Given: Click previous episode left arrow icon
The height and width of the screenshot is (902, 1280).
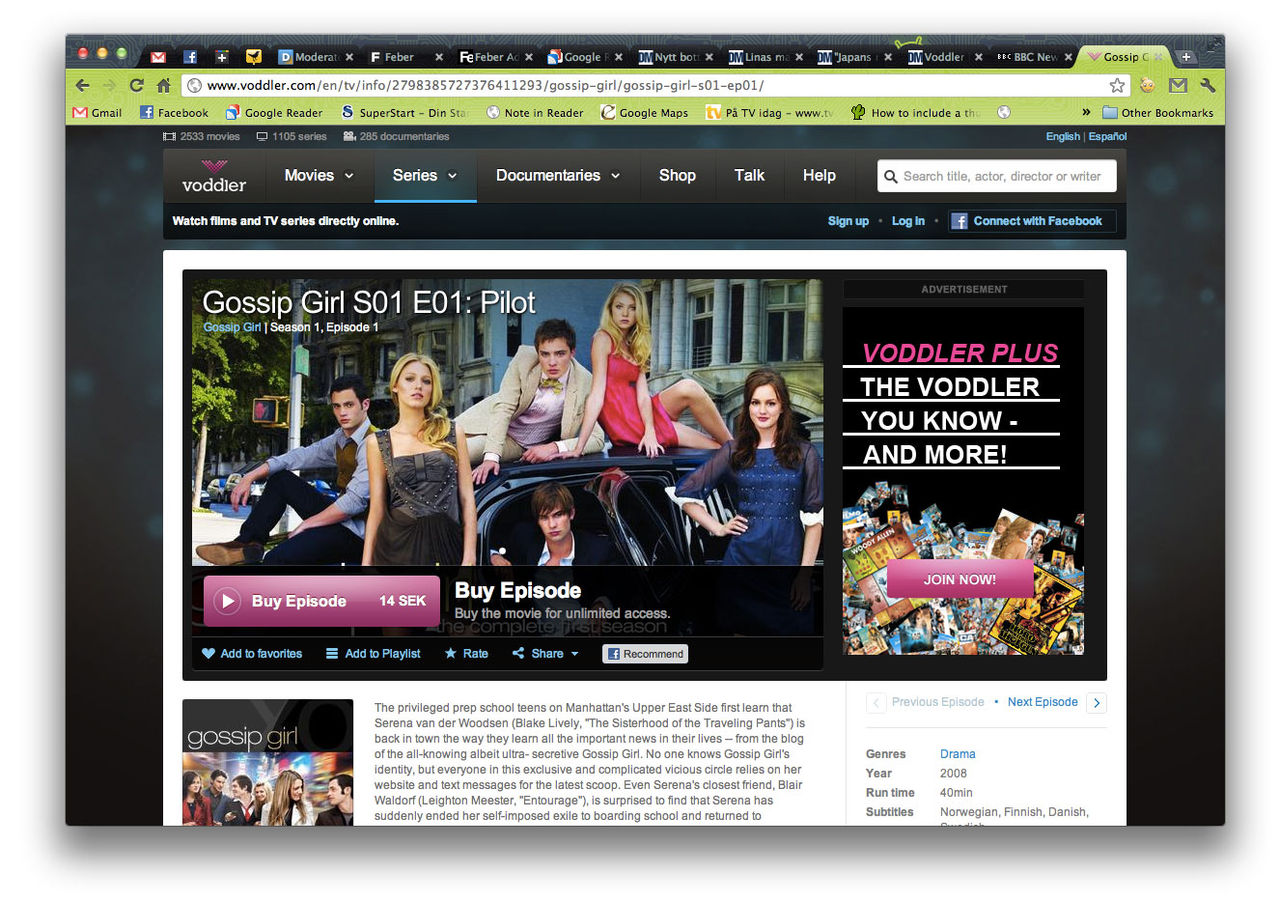Looking at the screenshot, I should point(876,703).
